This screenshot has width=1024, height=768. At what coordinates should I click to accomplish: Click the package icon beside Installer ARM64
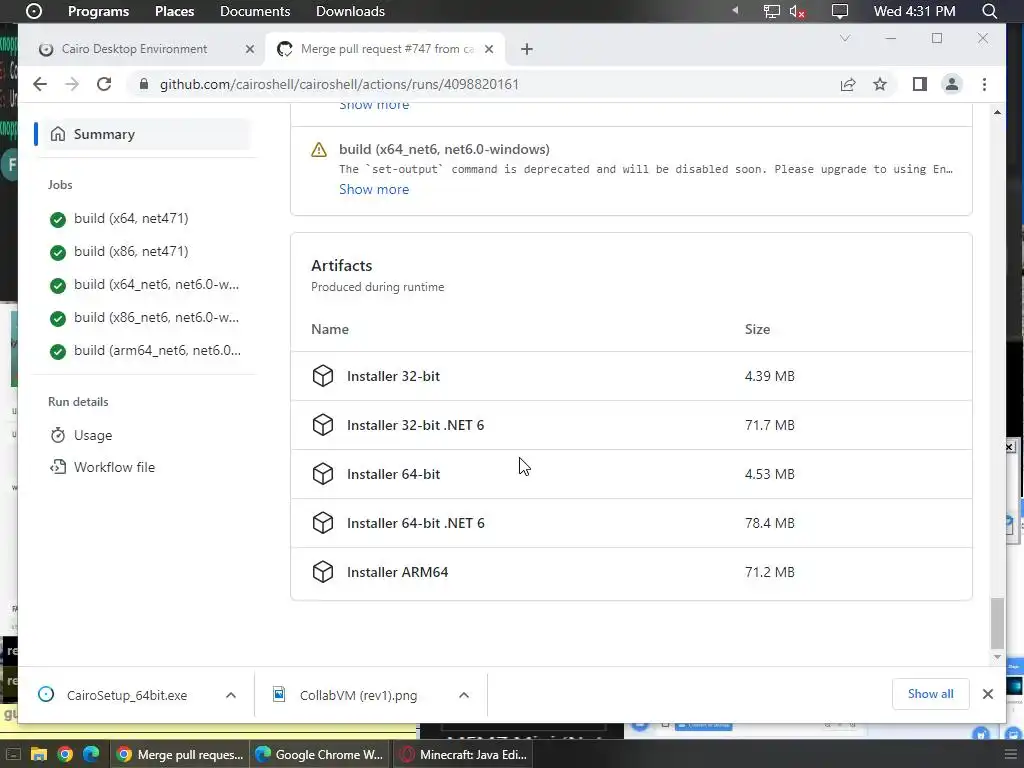click(x=323, y=572)
